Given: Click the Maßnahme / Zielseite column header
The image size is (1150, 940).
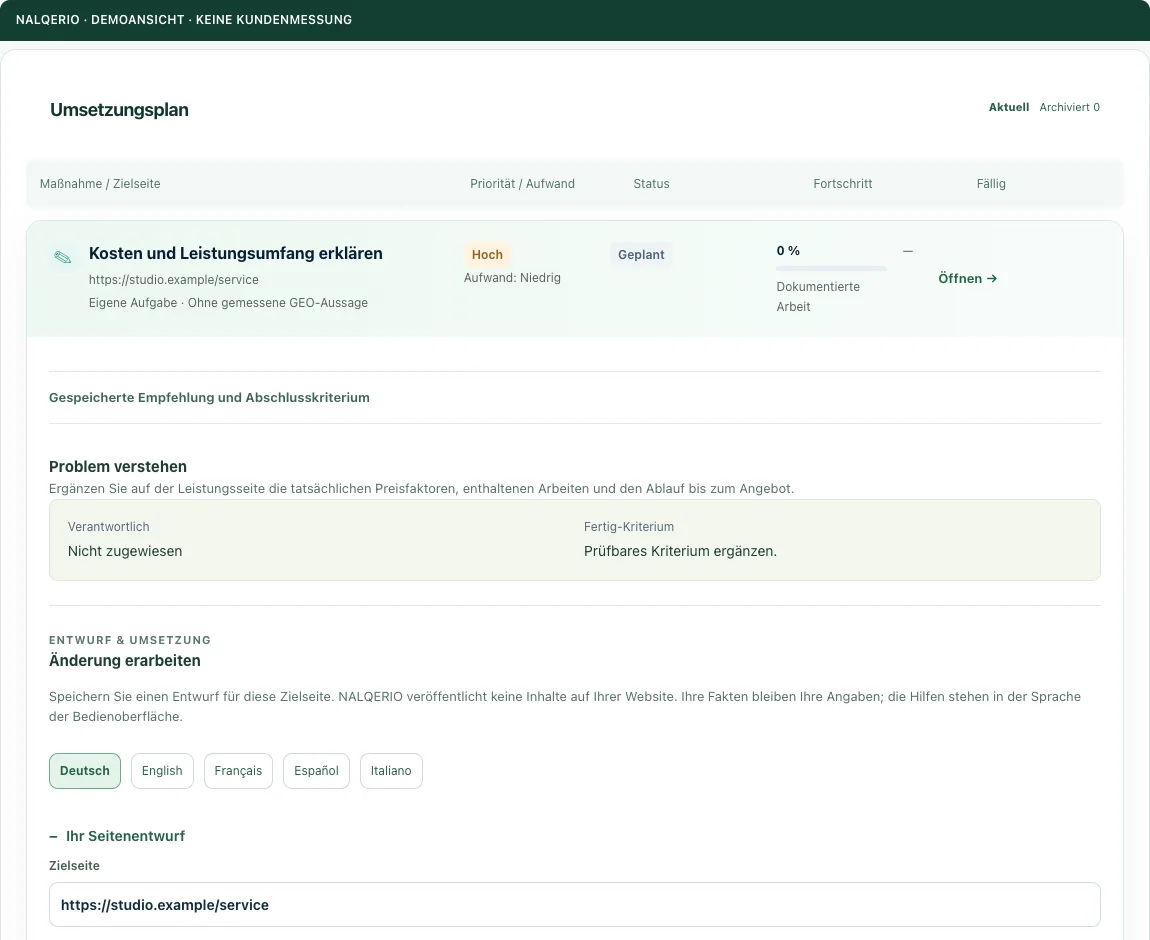Looking at the screenshot, I should (100, 184).
